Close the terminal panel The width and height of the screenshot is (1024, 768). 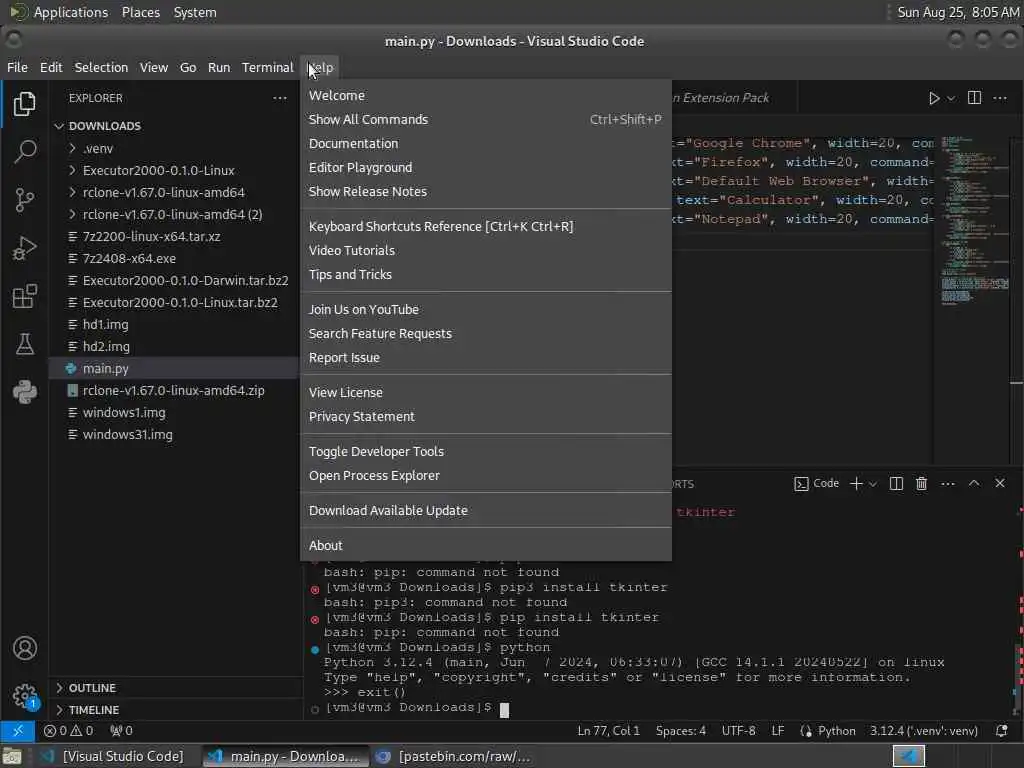coord(1000,483)
